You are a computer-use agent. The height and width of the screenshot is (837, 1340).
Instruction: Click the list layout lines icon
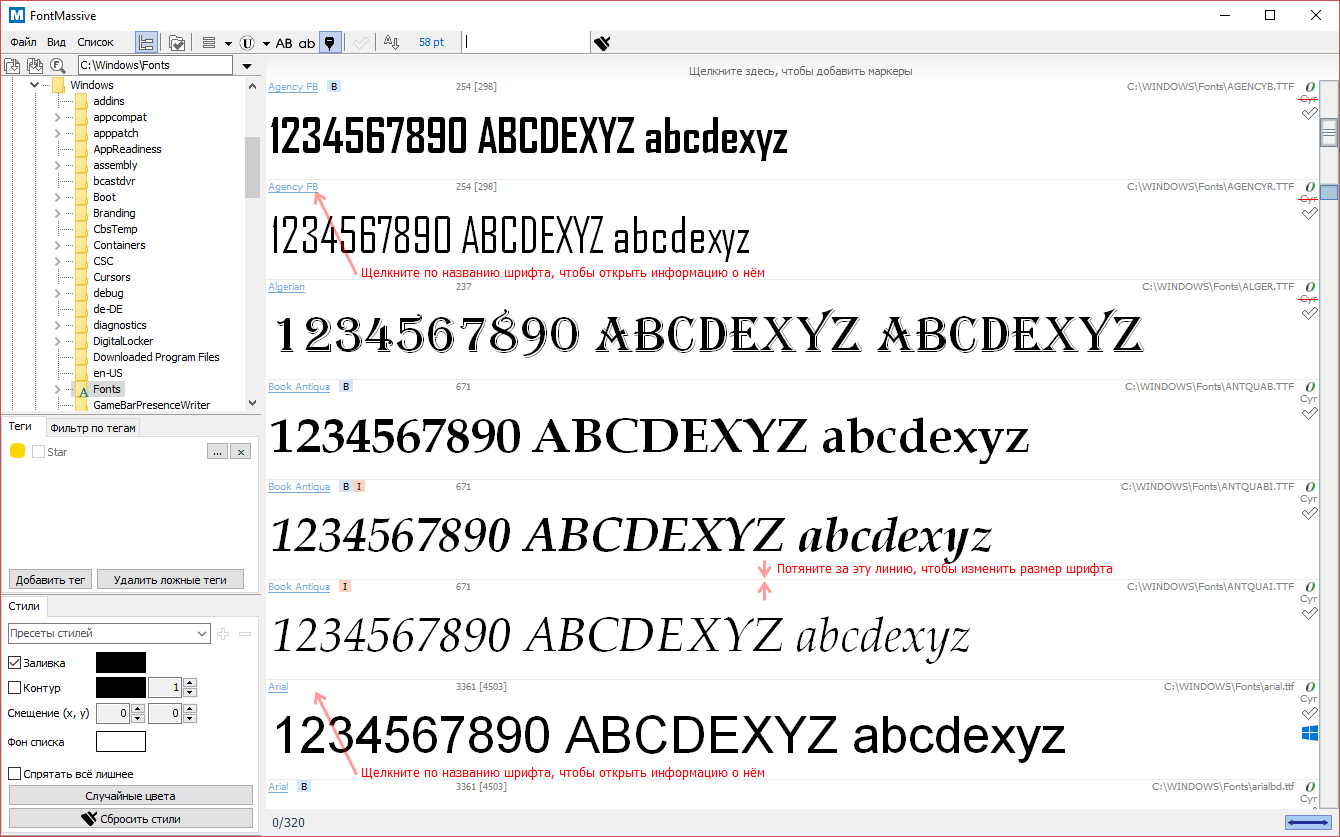pos(209,43)
